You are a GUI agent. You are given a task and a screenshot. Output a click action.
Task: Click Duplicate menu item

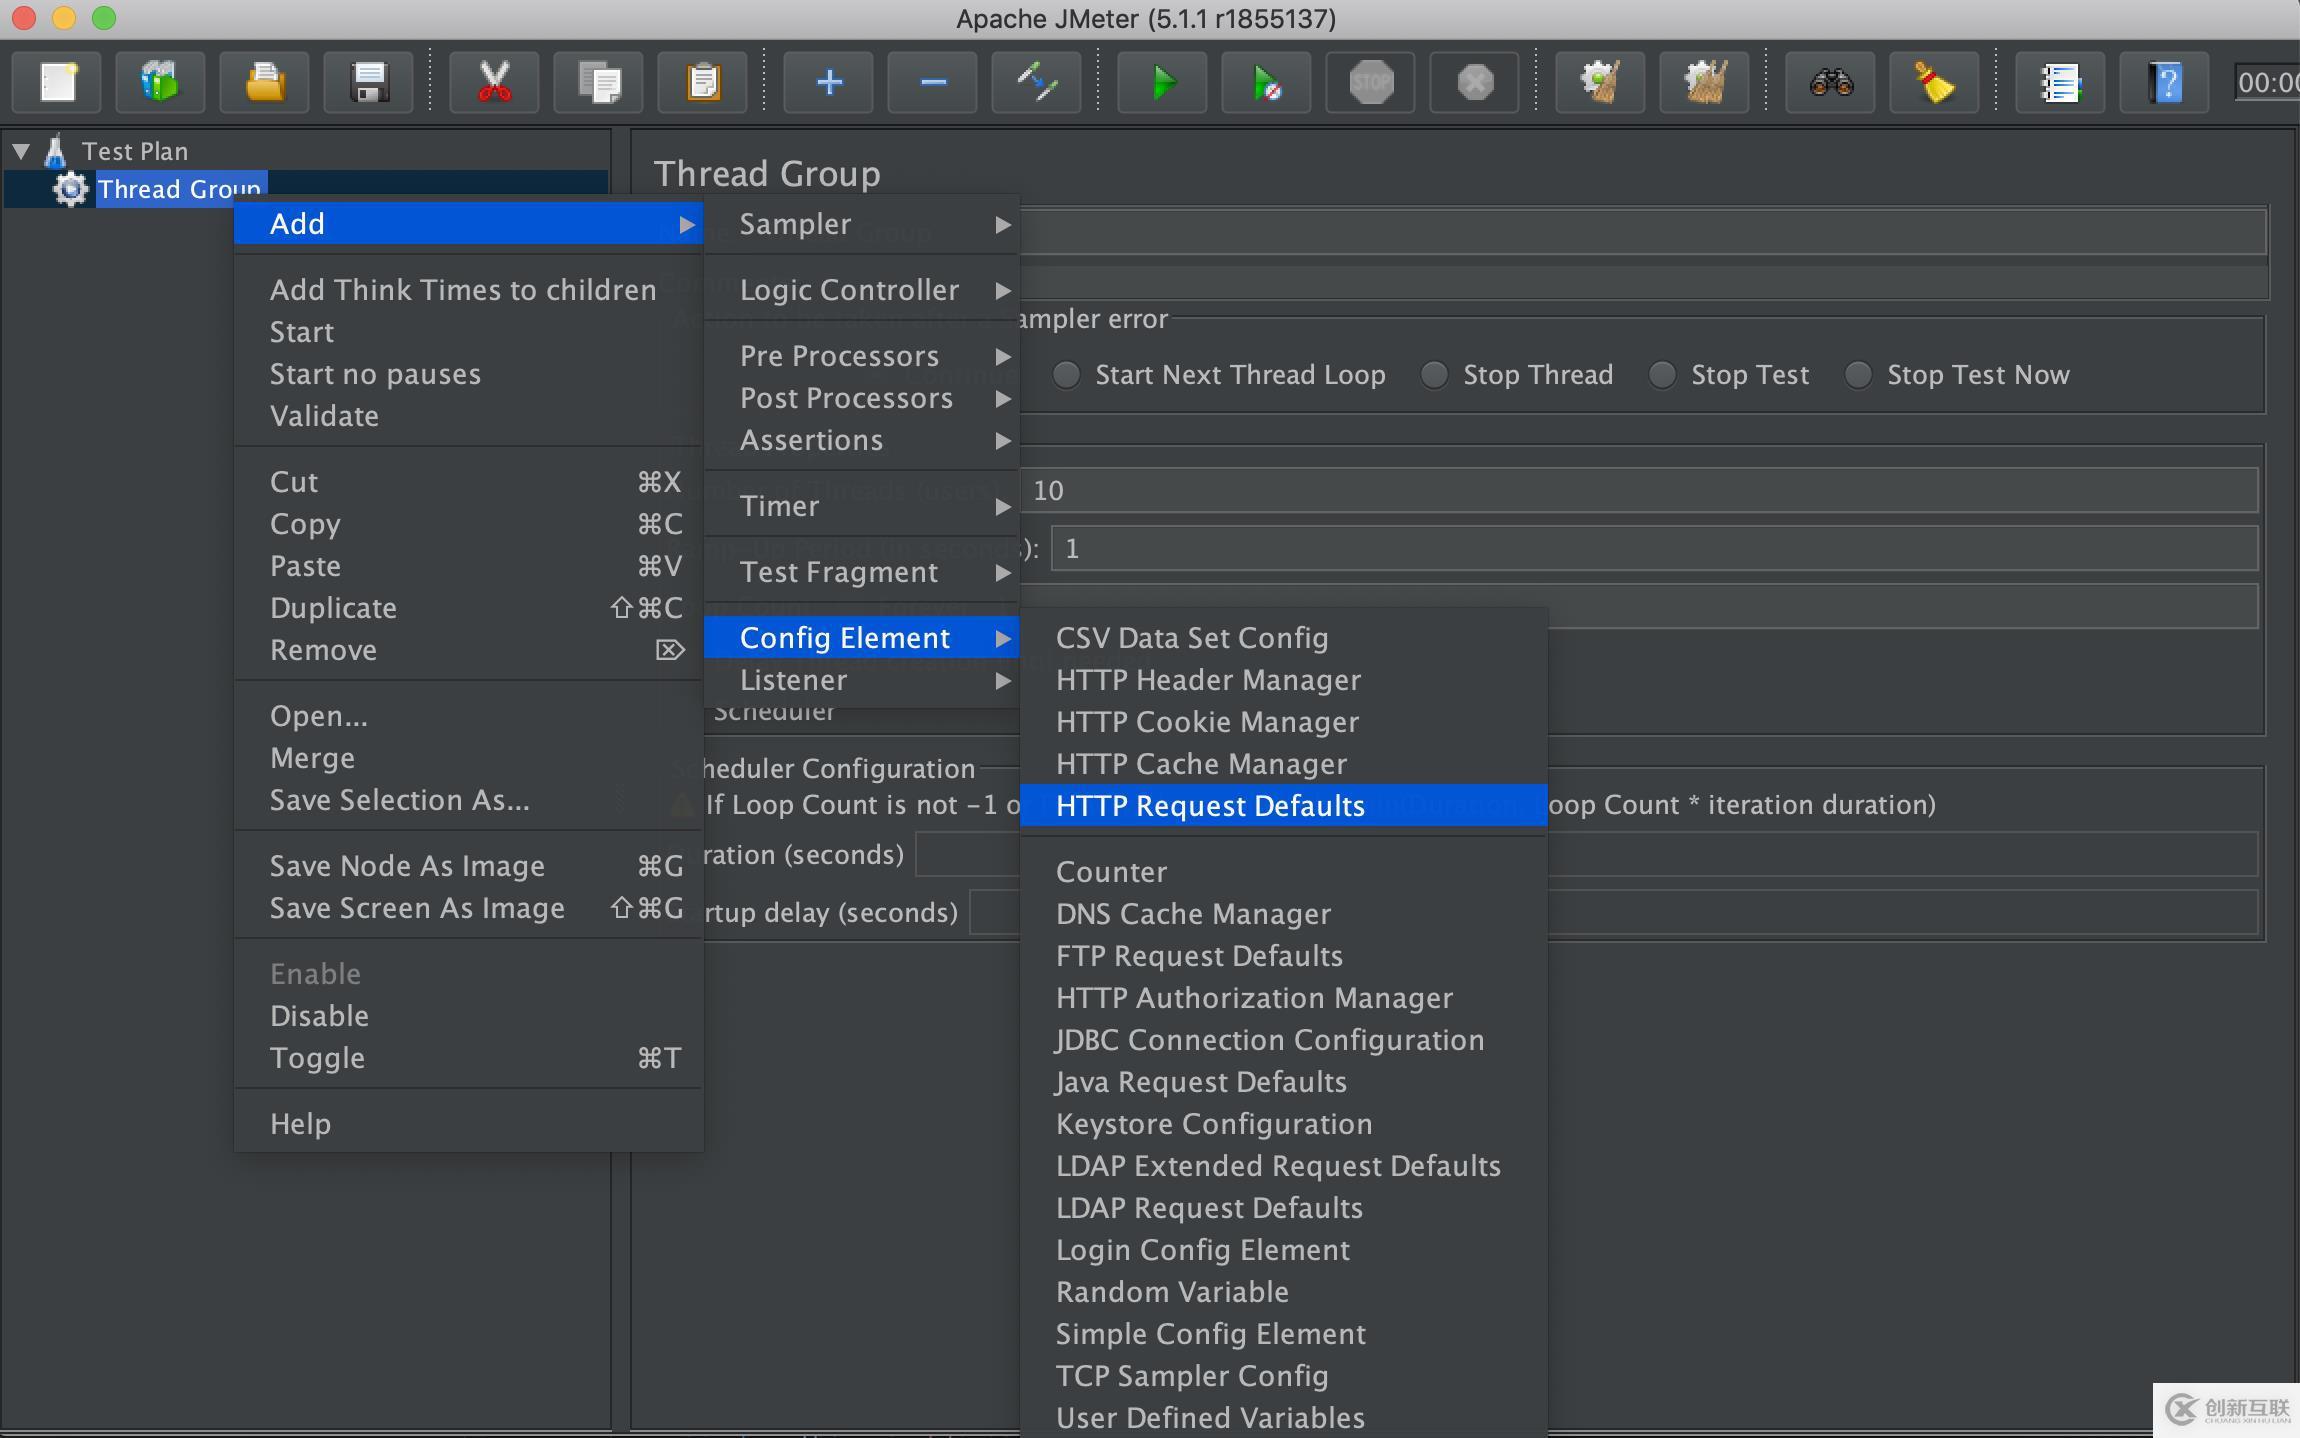(331, 606)
